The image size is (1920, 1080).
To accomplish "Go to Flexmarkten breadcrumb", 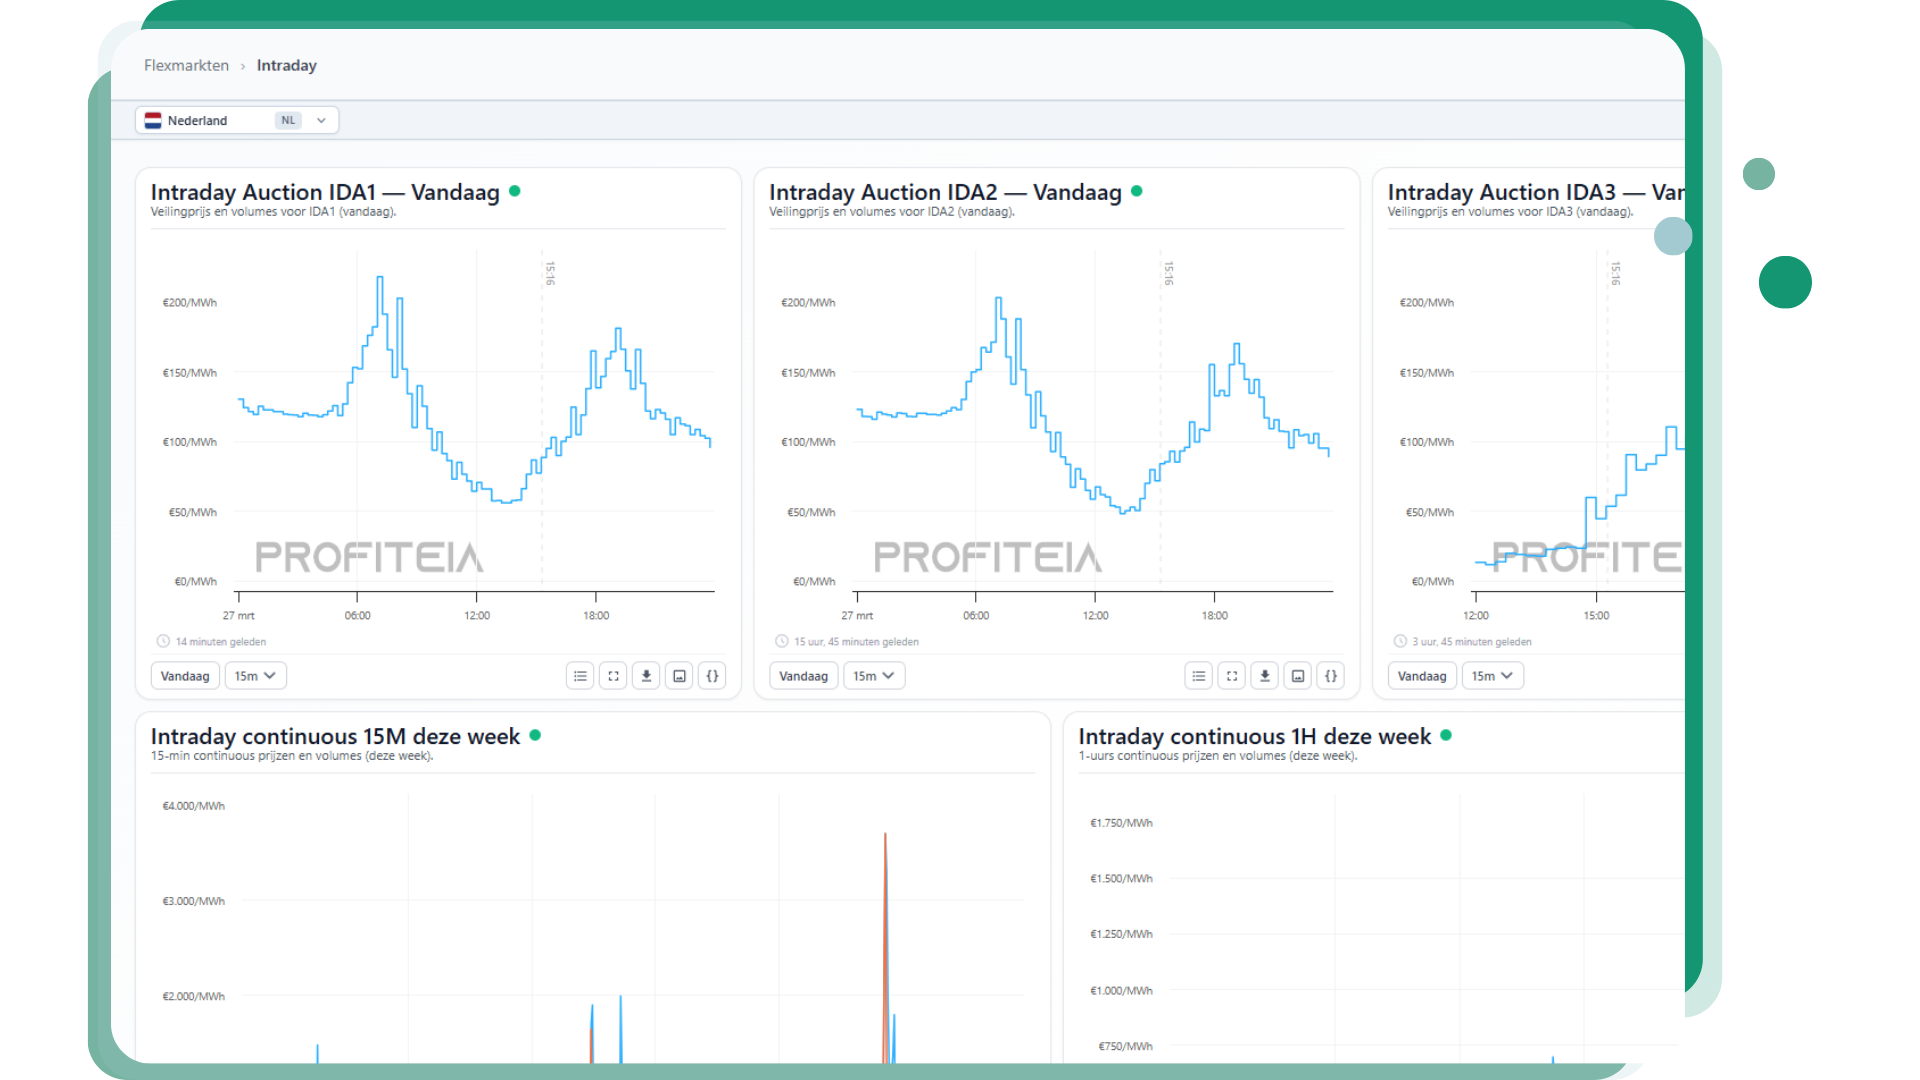I will 186,65.
